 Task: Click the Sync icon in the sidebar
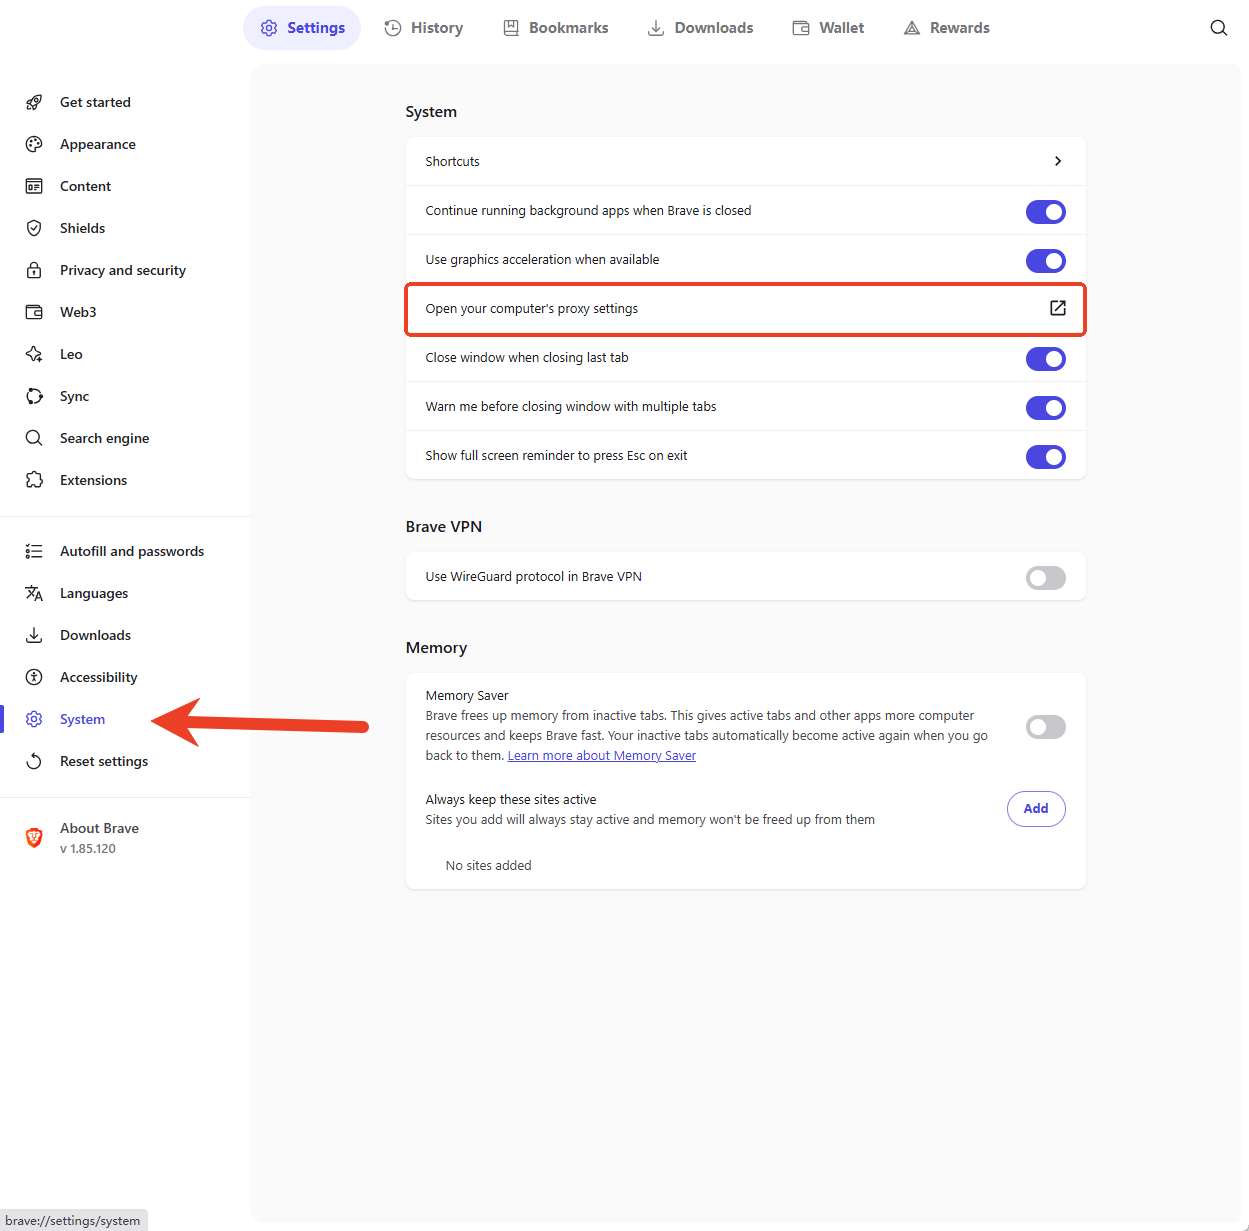click(x=34, y=396)
